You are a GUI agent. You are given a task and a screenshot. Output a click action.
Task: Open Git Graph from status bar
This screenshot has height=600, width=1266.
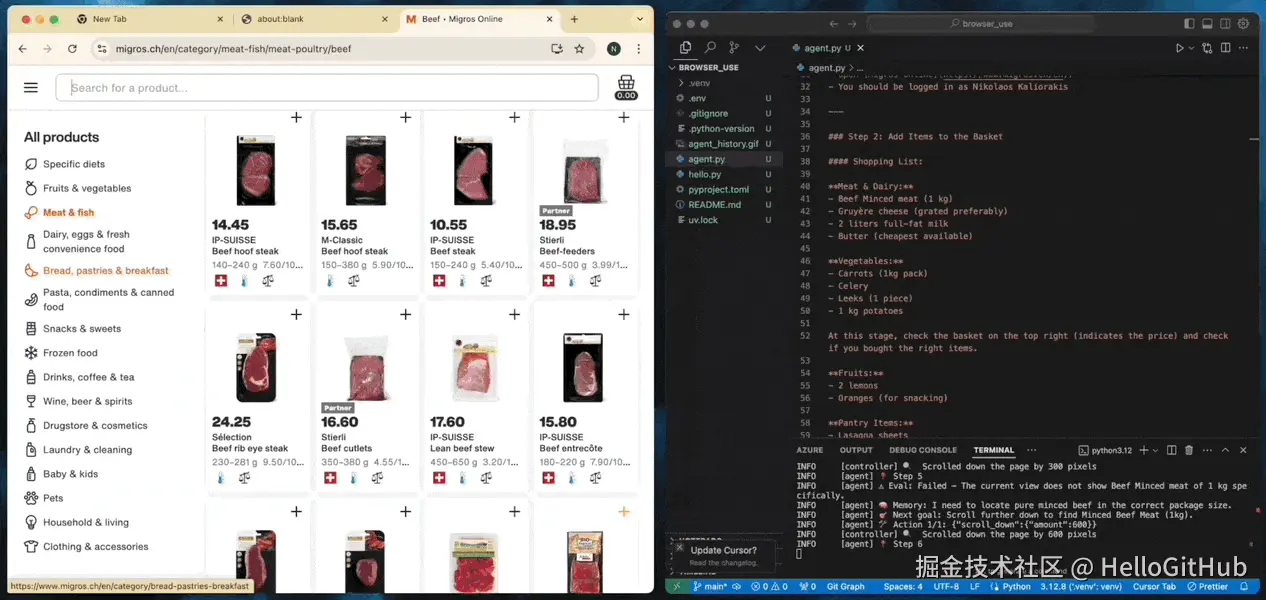(846, 587)
